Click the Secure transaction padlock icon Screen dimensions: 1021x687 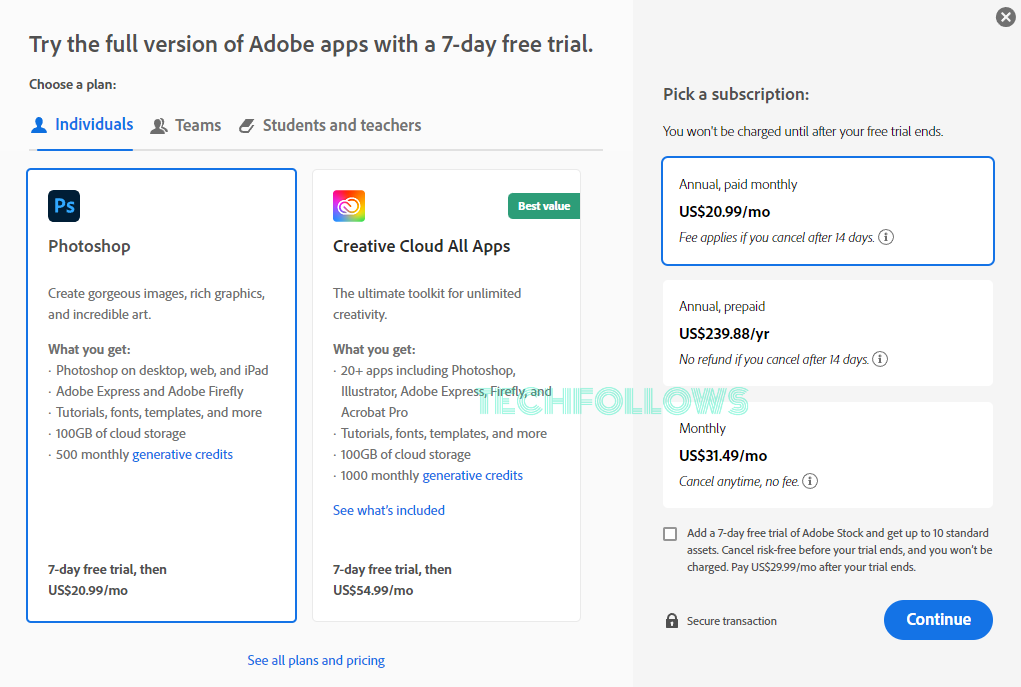pyautogui.click(x=672, y=621)
